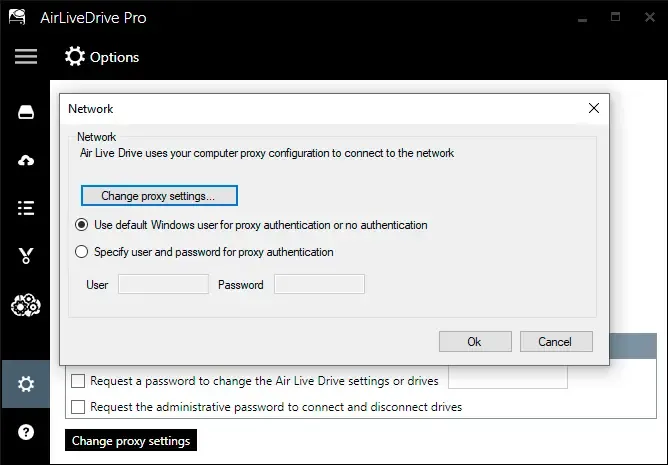Click the AirLiveDrive app logo icon
Screen dimensions: 668x465
17,17
